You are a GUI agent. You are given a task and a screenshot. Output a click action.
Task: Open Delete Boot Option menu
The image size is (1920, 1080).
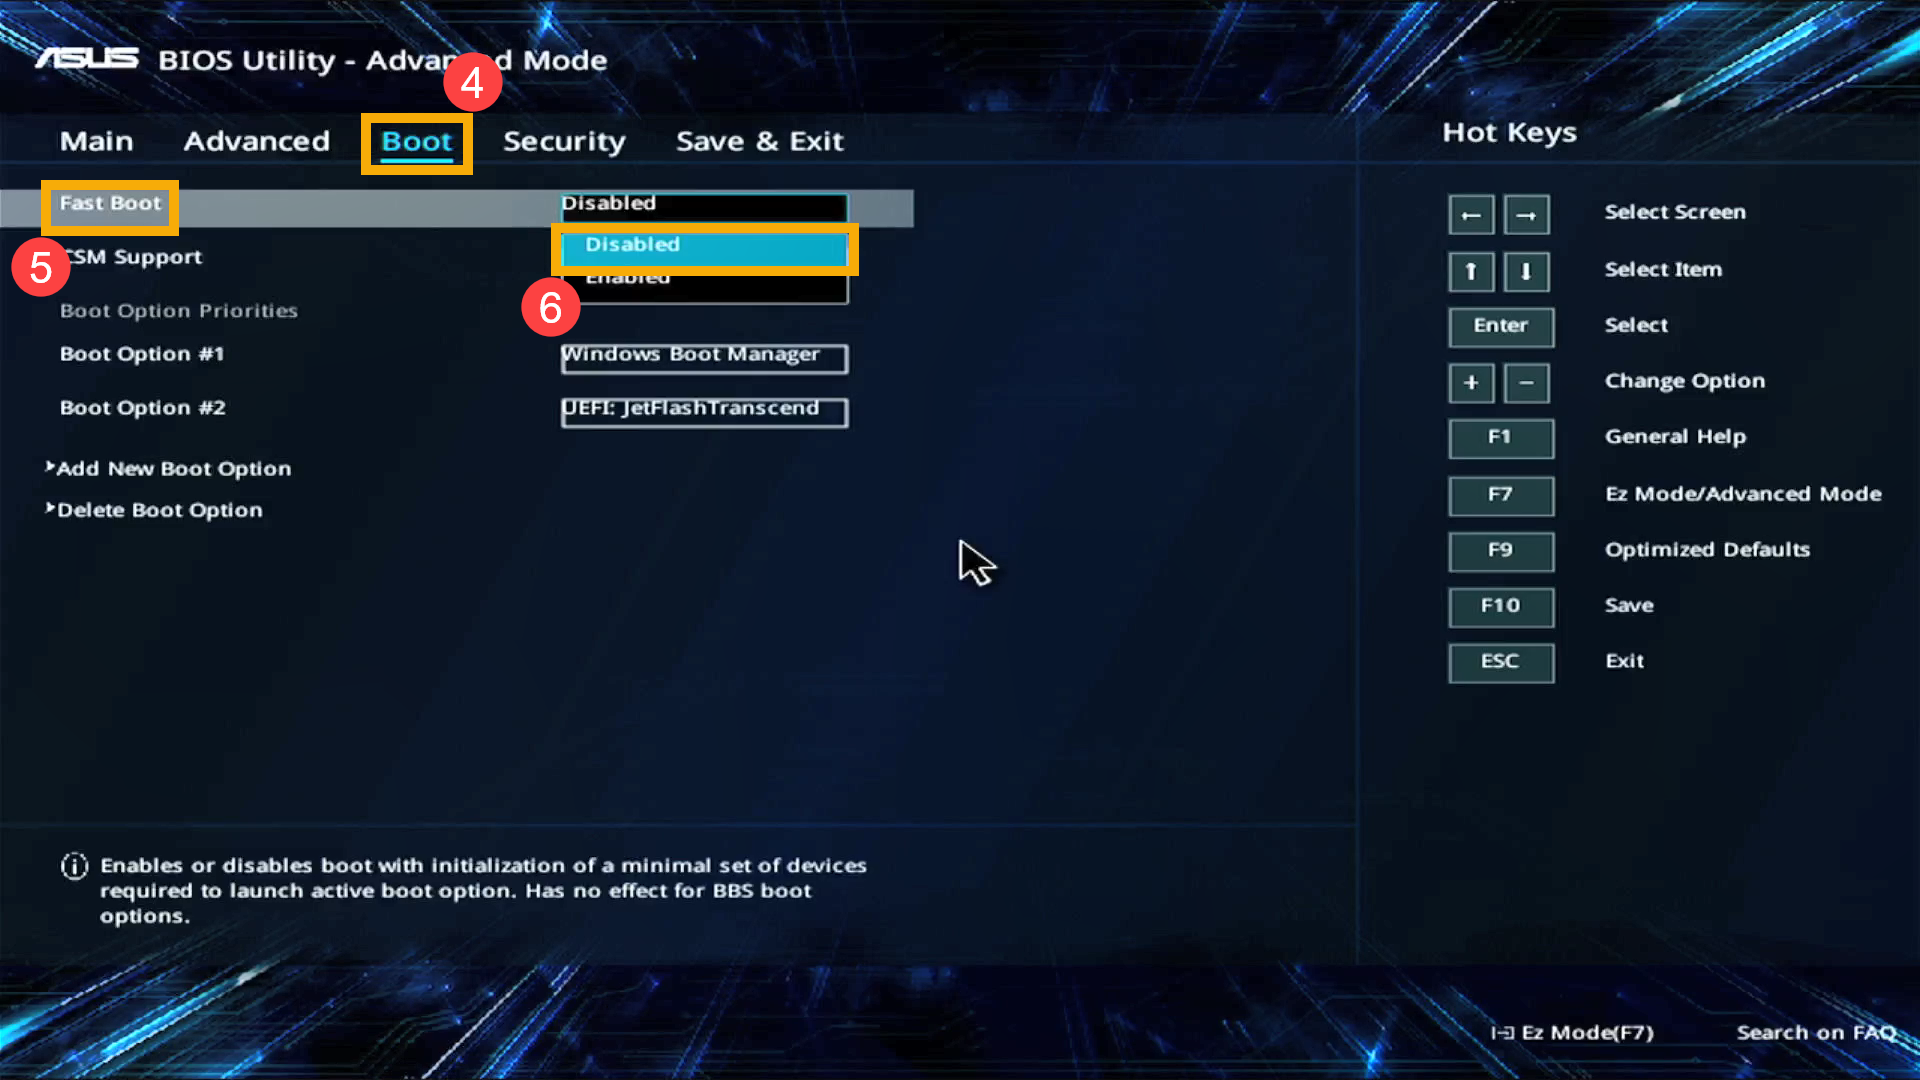tap(158, 508)
